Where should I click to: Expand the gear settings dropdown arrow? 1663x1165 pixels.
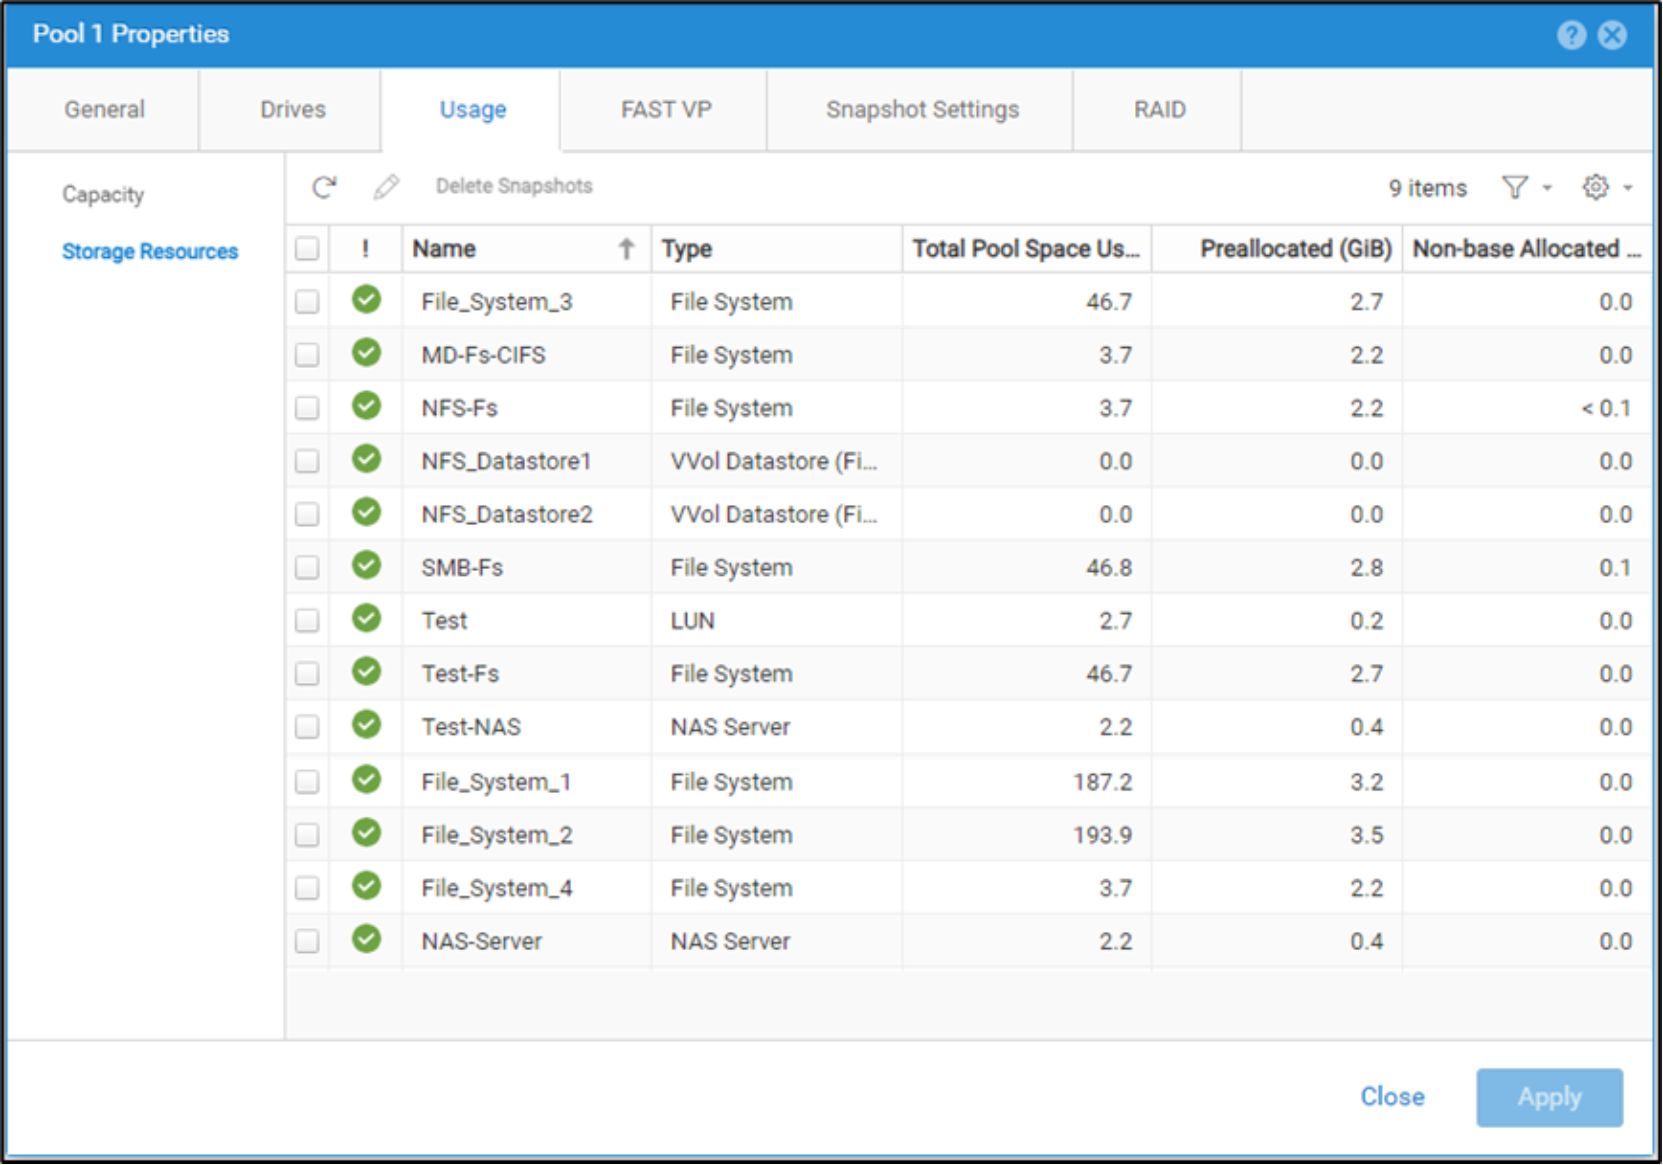click(x=1628, y=188)
